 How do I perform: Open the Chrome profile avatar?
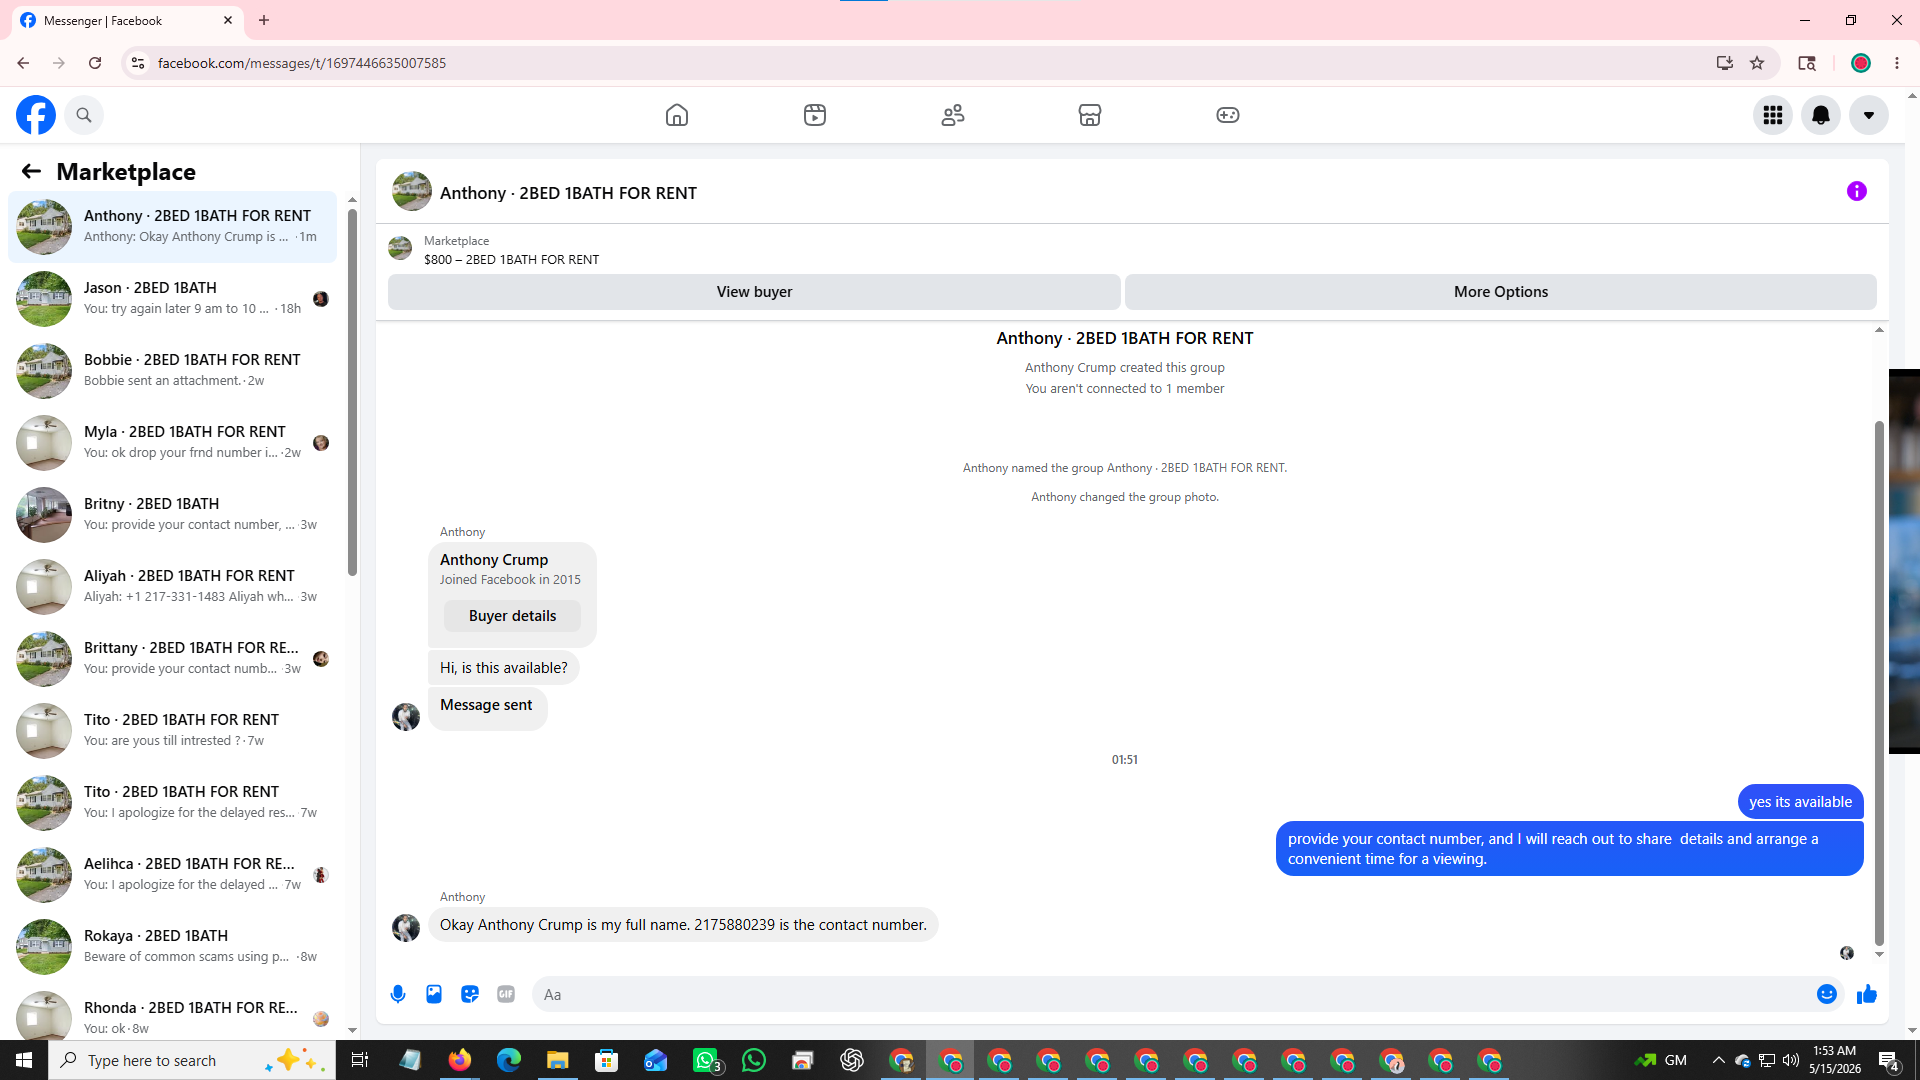coord(1861,63)
